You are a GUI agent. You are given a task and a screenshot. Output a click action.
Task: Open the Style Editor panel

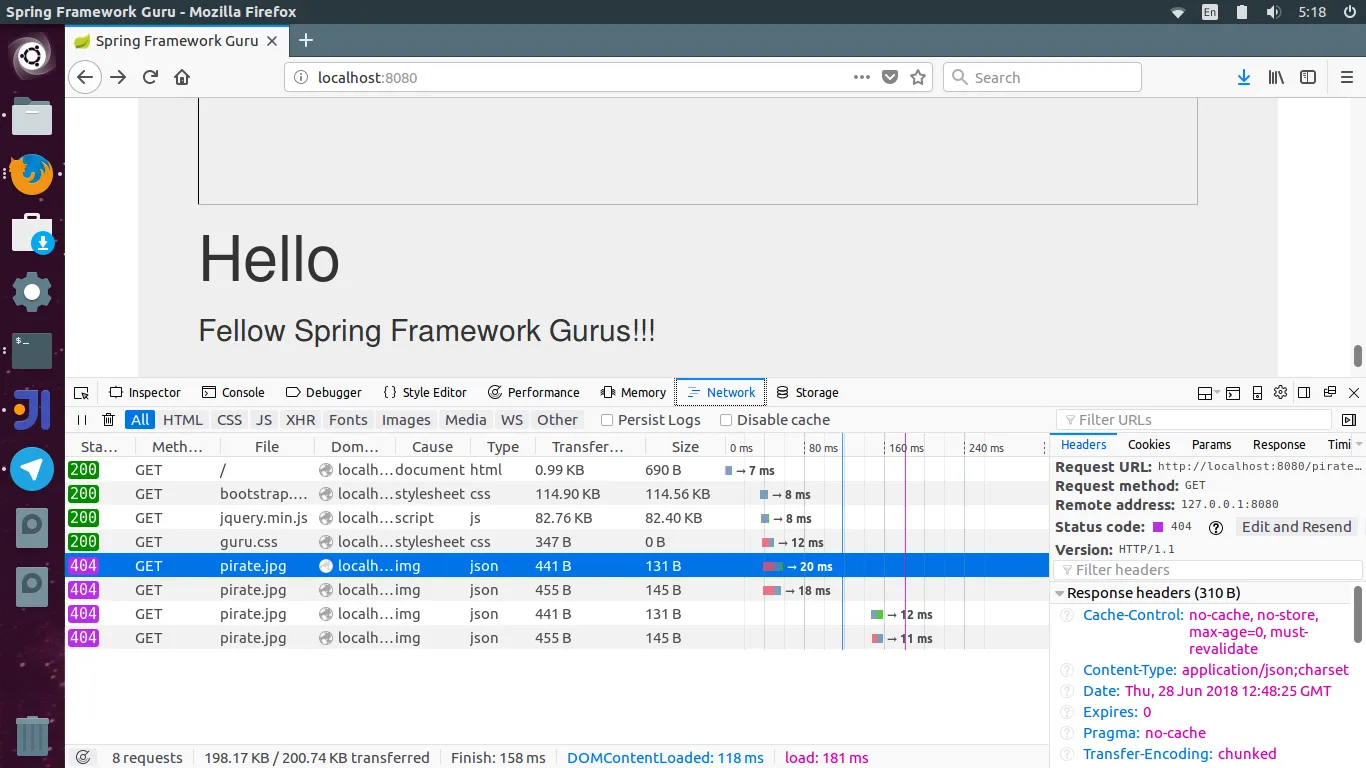click(x=425, y=393)
